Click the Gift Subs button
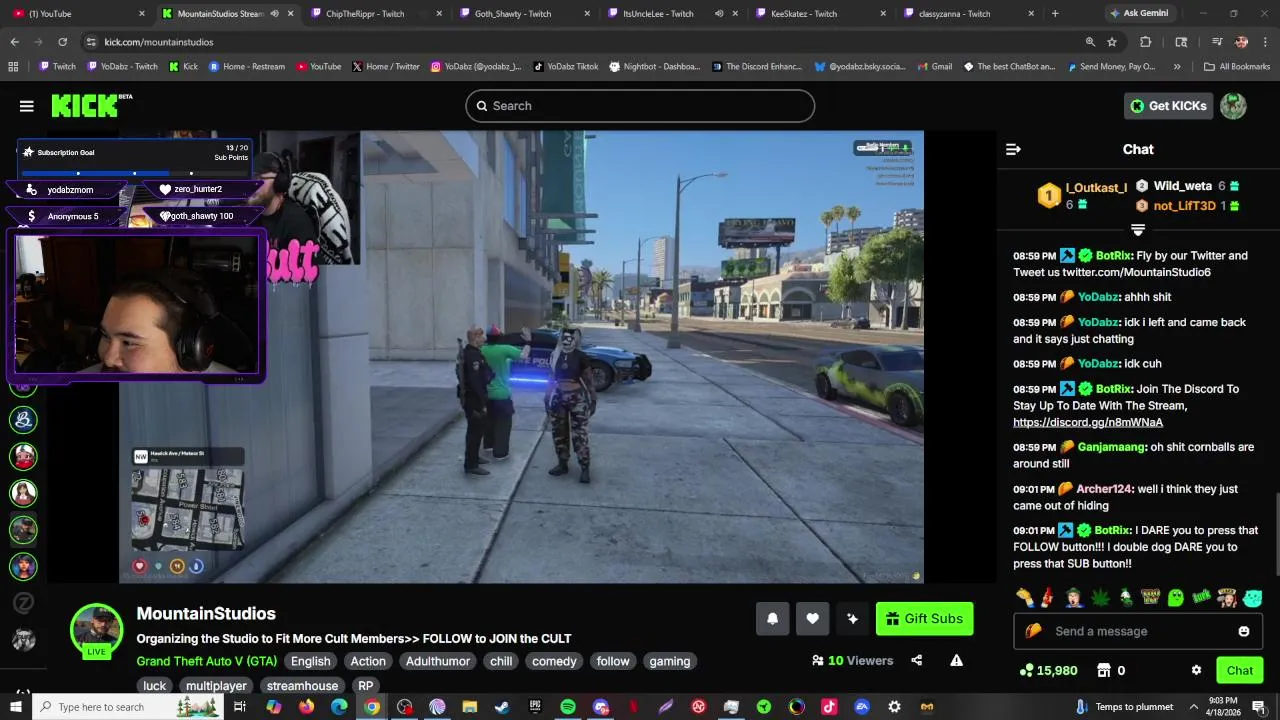This screenshot has height=720, width=1280. point(924,618)
